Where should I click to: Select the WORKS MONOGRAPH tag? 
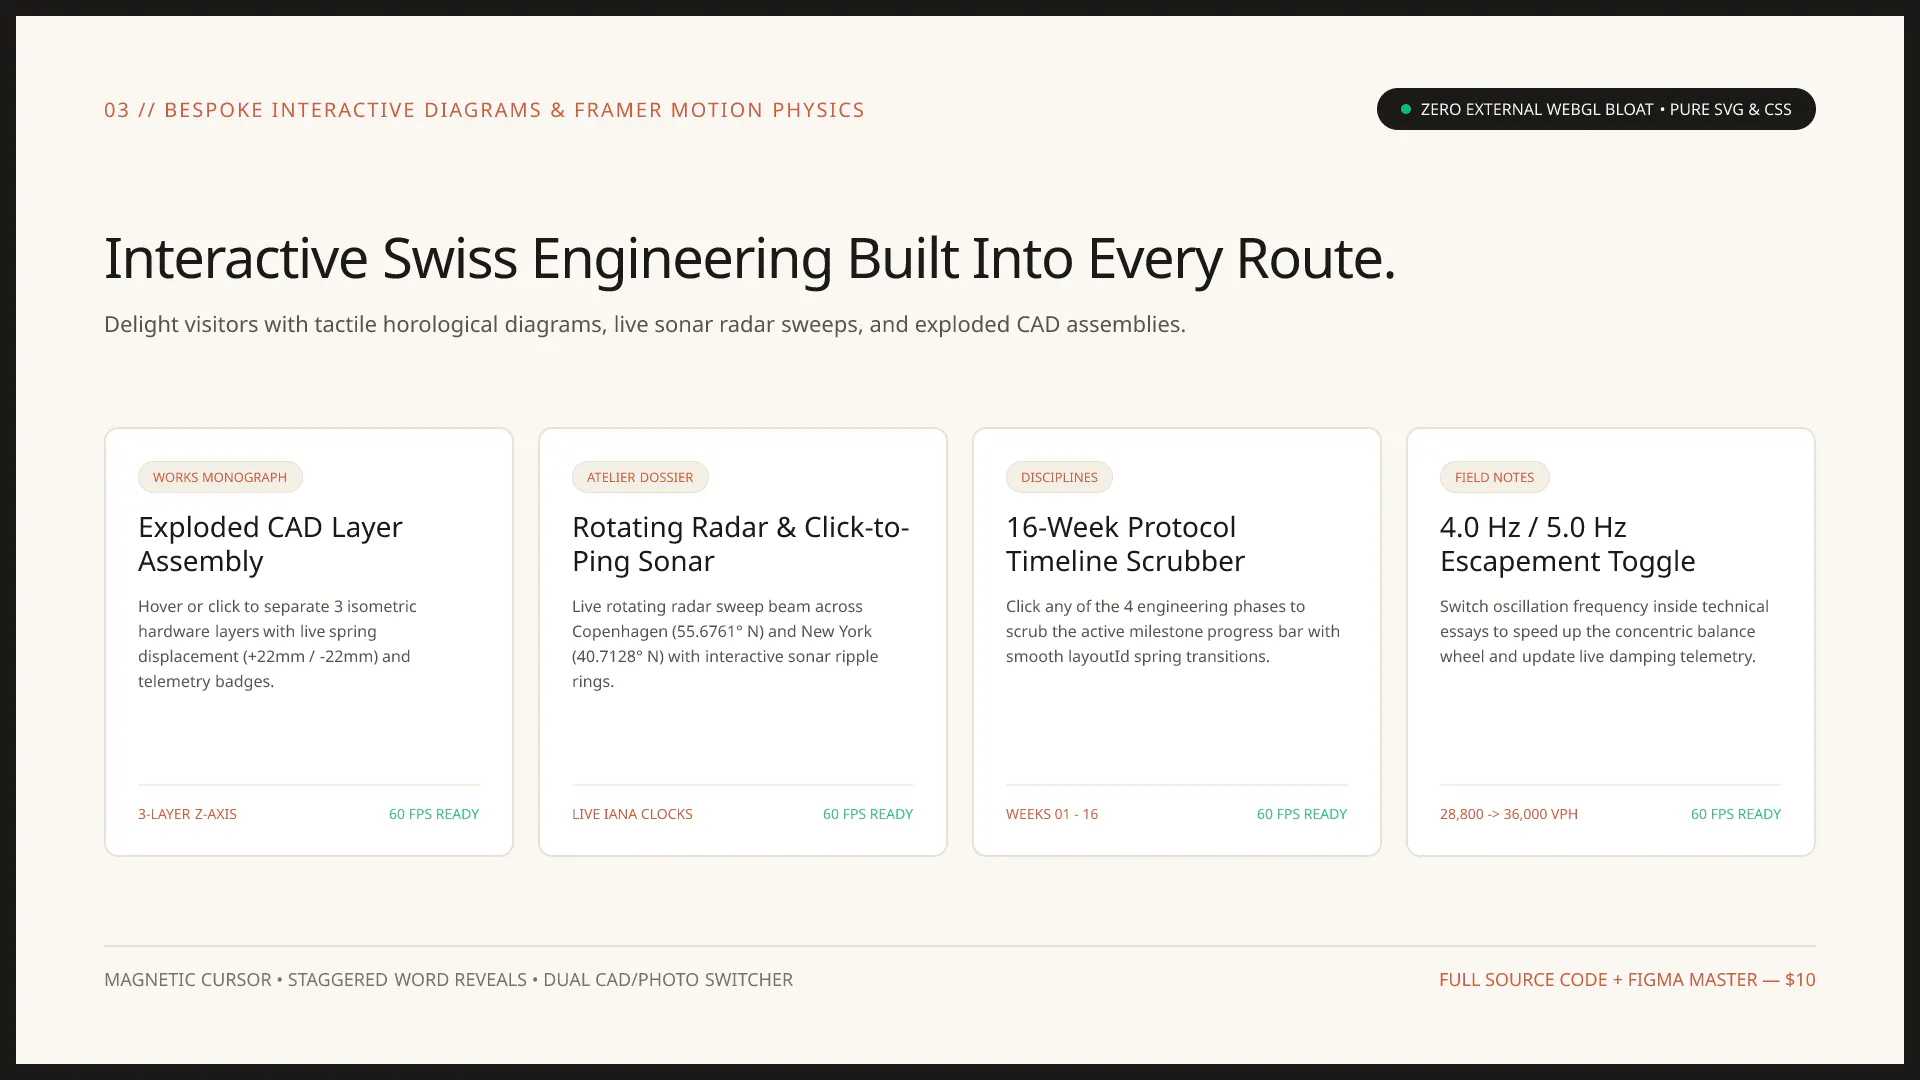(x=220, y=477)
